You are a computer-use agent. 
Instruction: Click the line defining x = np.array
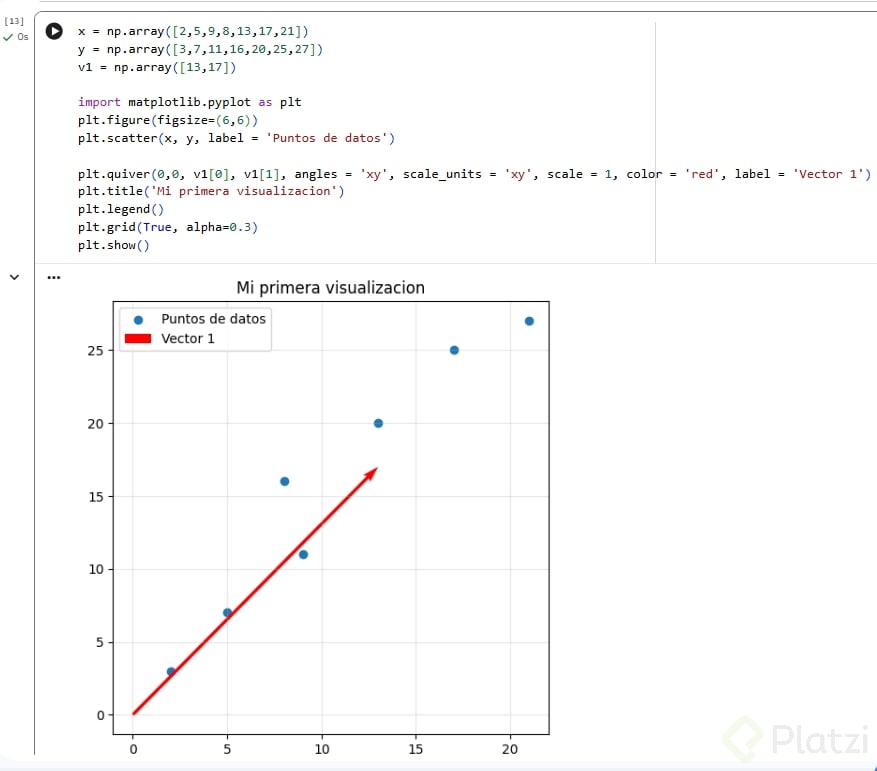pos(193,31)
